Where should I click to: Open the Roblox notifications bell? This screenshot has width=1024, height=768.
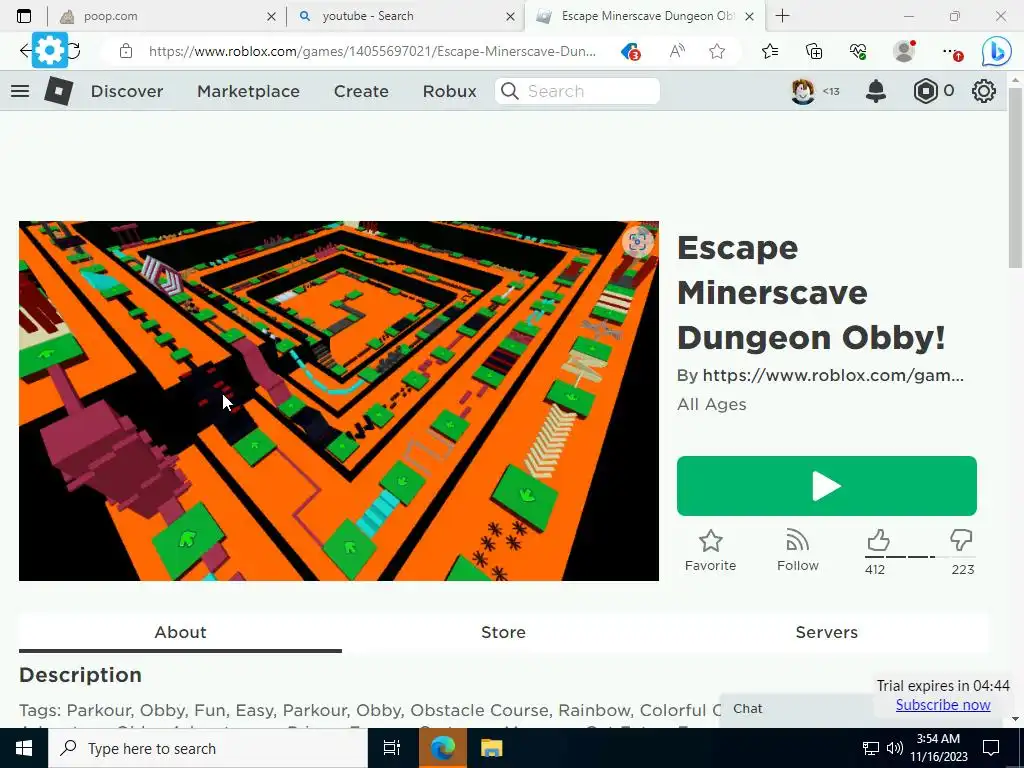[876, 91]
